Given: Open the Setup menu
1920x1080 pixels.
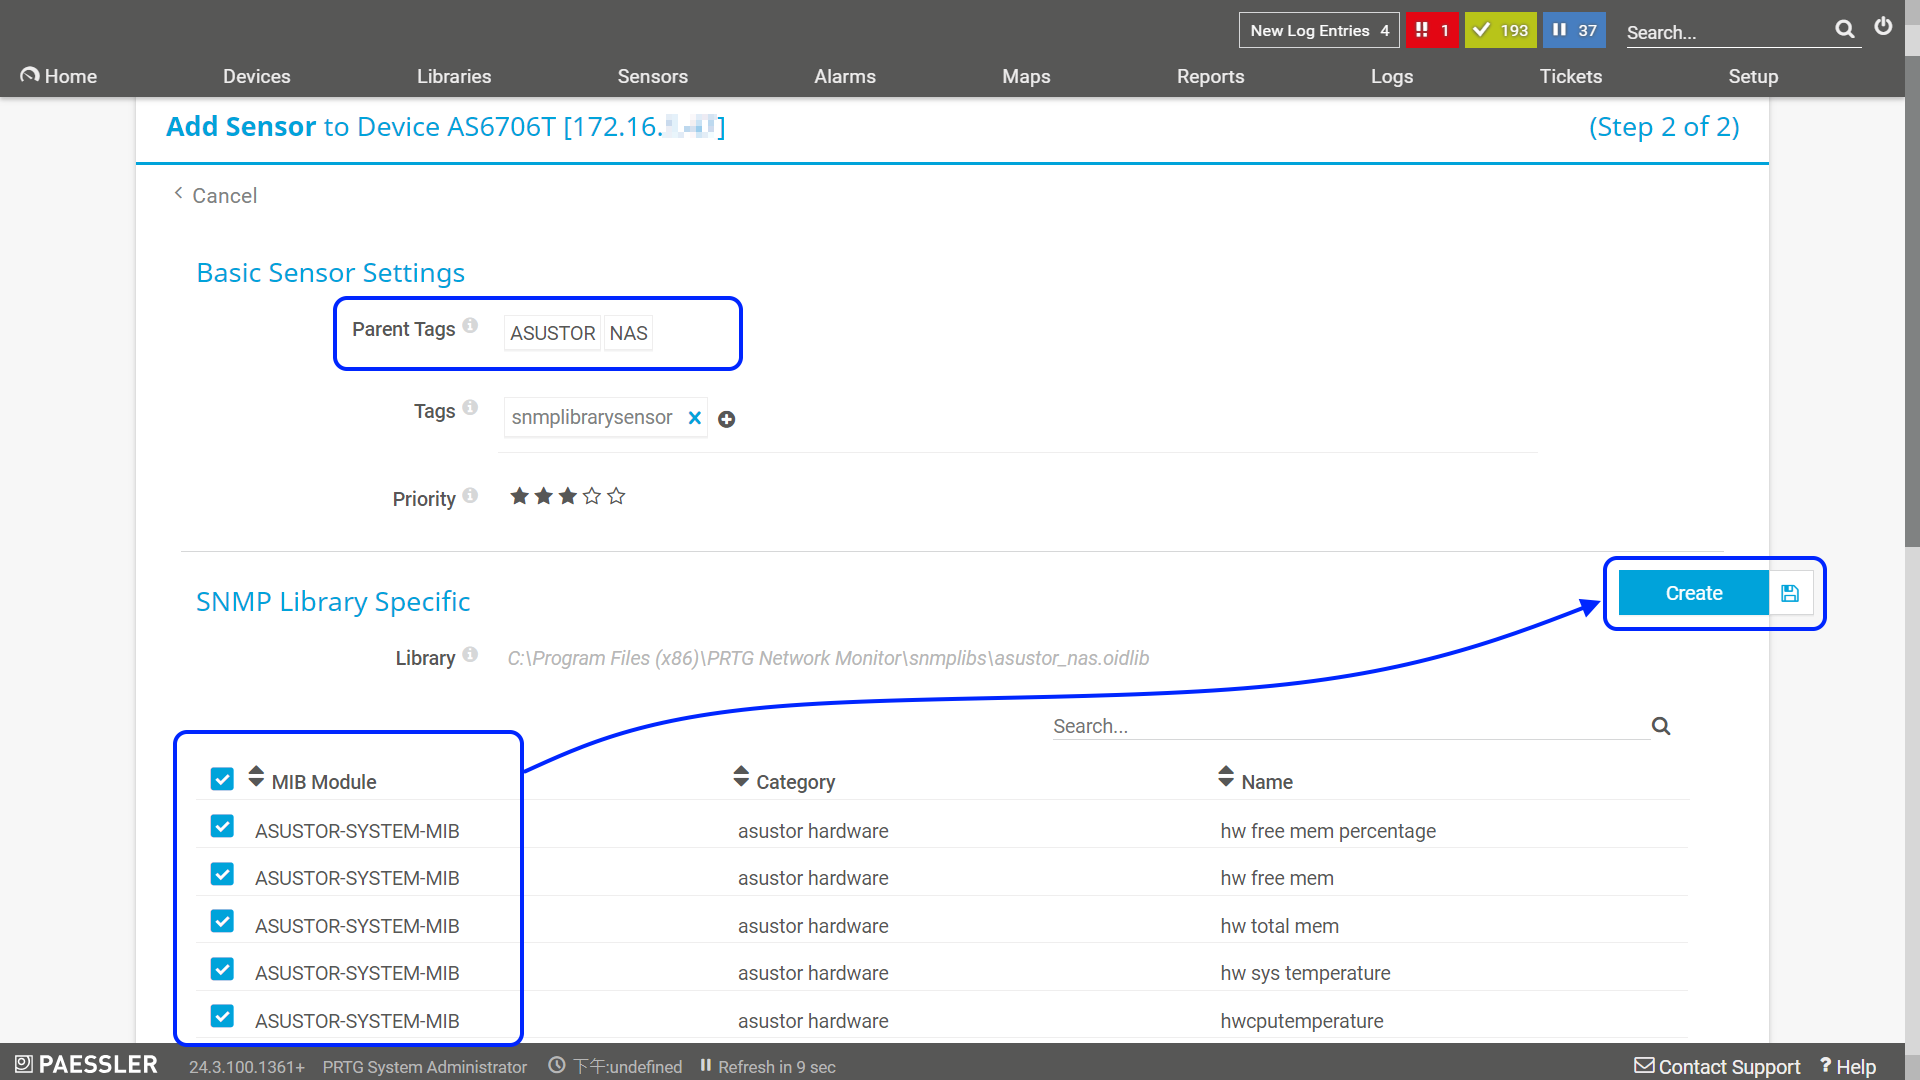Looking at the screenshot, I should tap(1753, 76).
